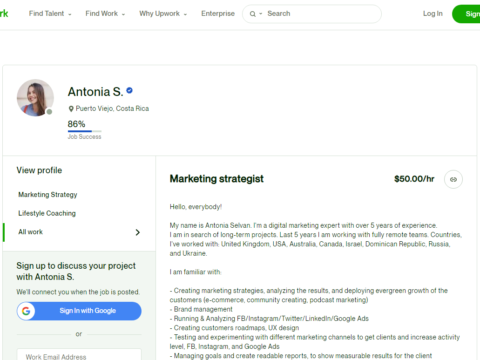Screen dimensions: 480x360
Task: Open Antonia's profile photo
Action: (35, 98)
